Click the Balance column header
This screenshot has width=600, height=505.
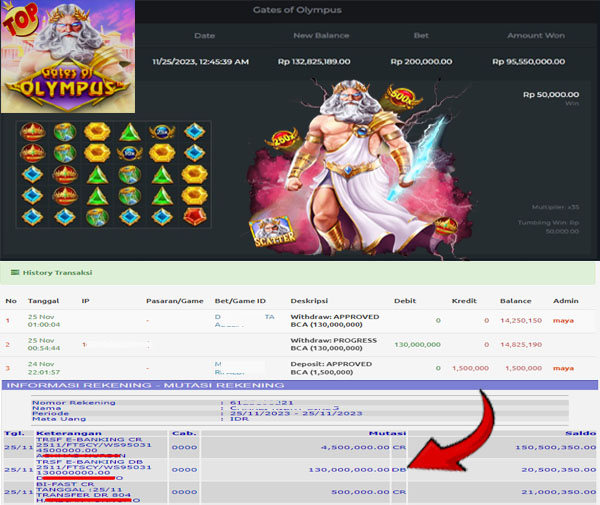(x=515, y=301)
